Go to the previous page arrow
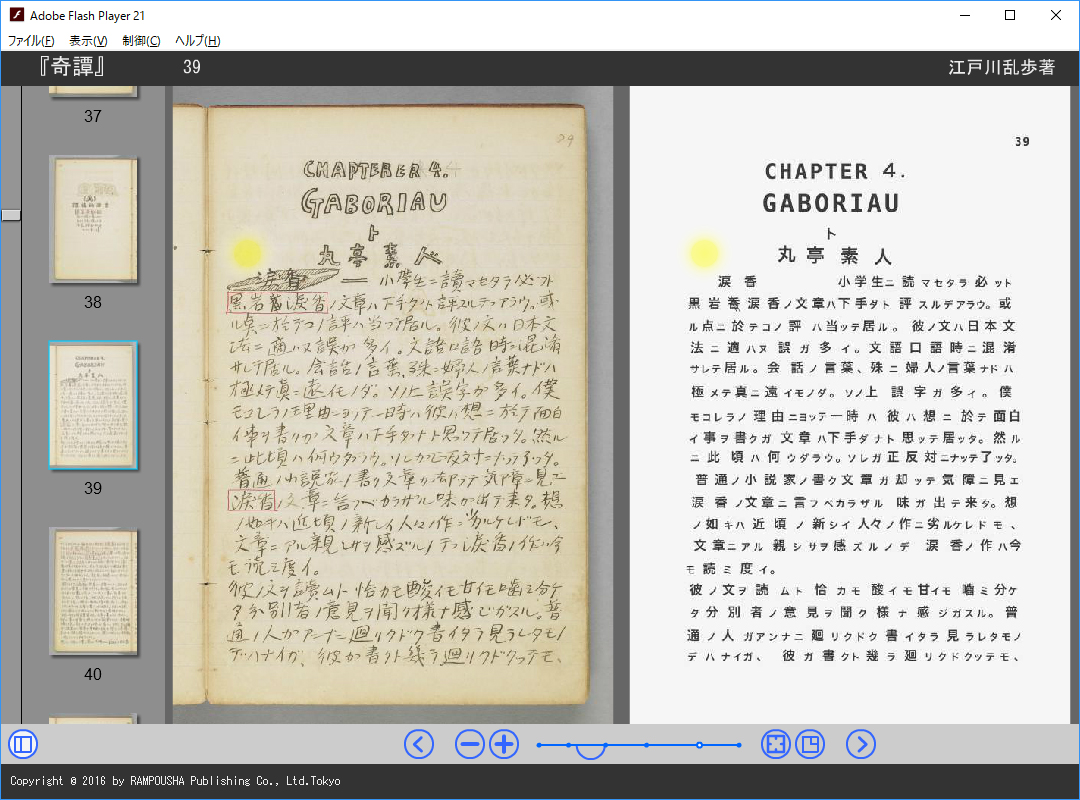The height and width of the screenshot is (800, 1080). [x=419, y=745]
